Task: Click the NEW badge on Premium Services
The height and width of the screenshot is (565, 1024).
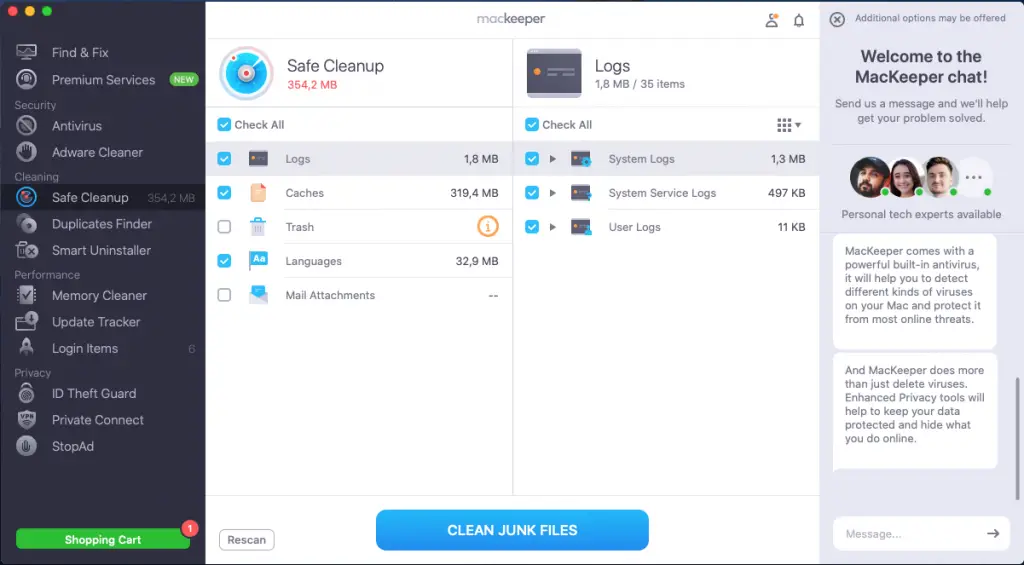Action: click(184, 80)
